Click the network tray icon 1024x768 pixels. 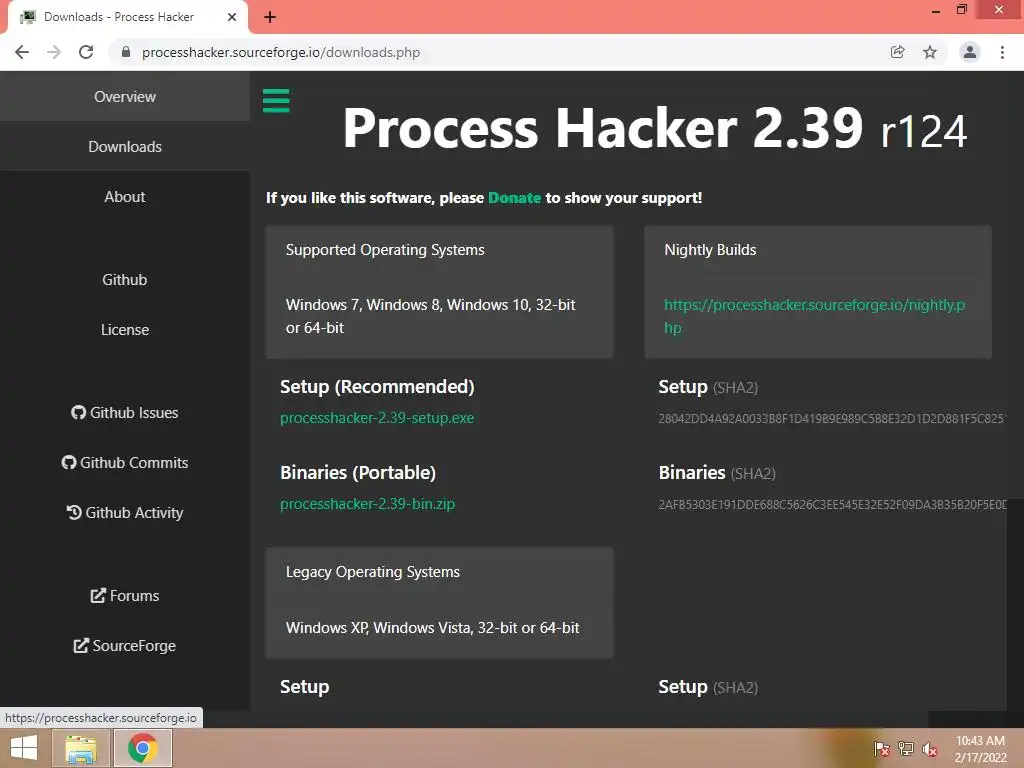(x=906, y=749)
